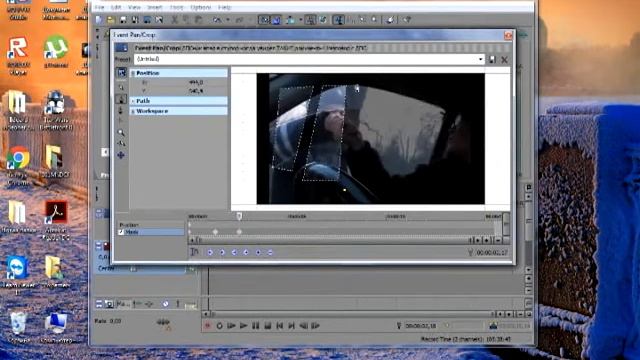Click the Pause button in transport bar
Screen dimensions: 640x360
[x=256, y=326]
